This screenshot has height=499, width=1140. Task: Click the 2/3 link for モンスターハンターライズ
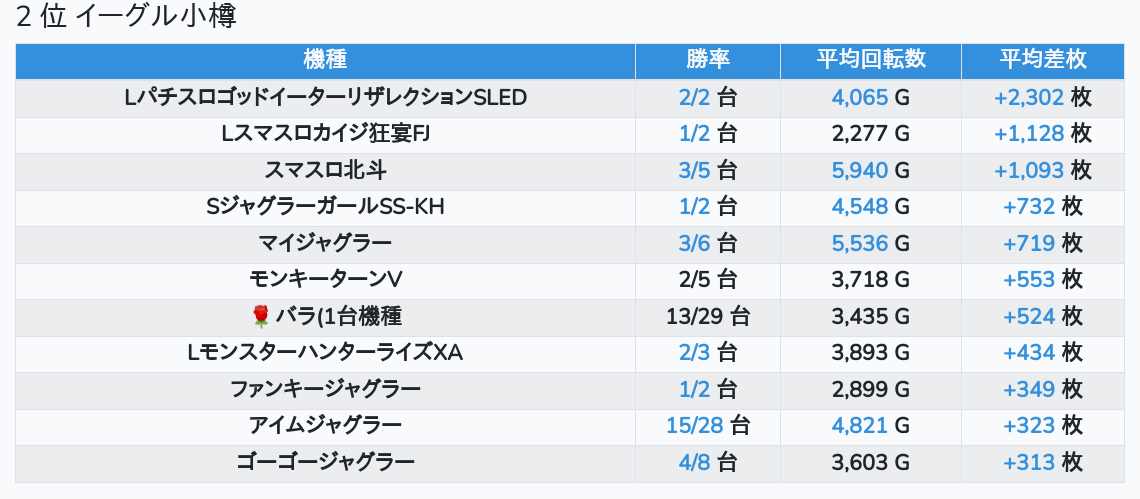[x=694, y=353]
